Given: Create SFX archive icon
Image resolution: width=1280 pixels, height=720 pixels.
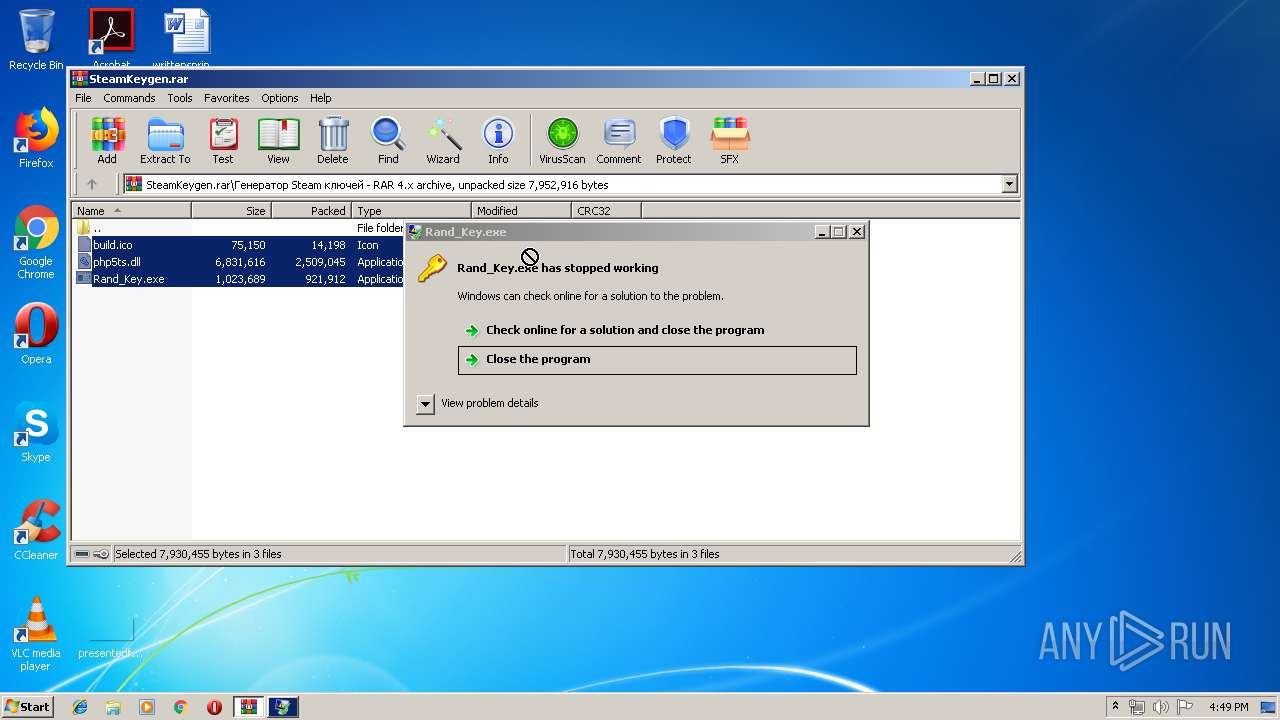Looking at the screenshot, I should pyautogui.click(x=730, y=141).
